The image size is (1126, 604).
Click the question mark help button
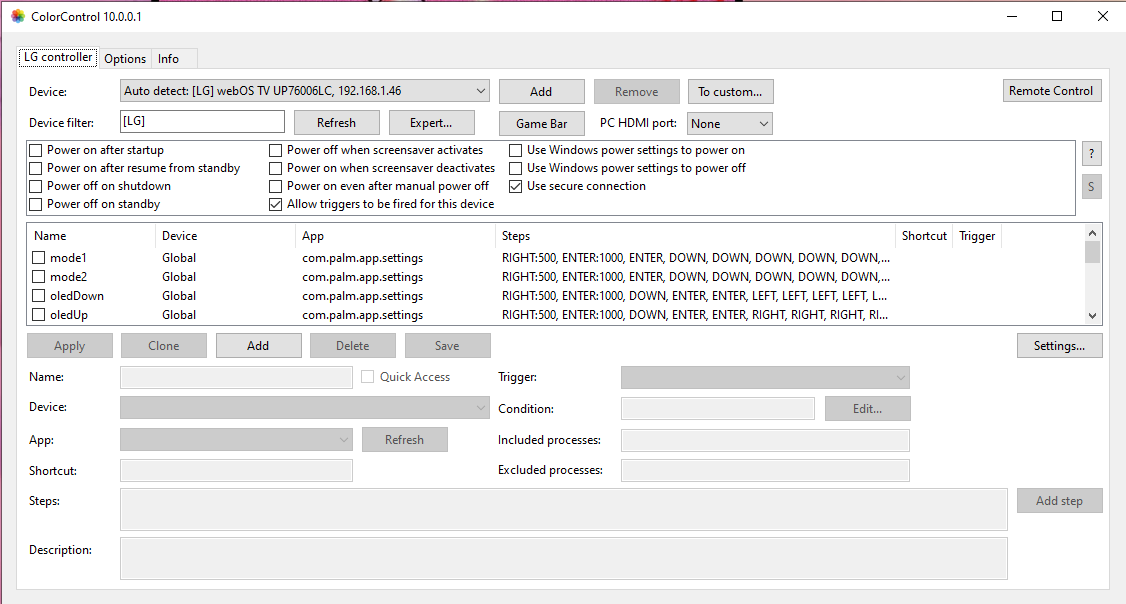(x=1091, y=154)
